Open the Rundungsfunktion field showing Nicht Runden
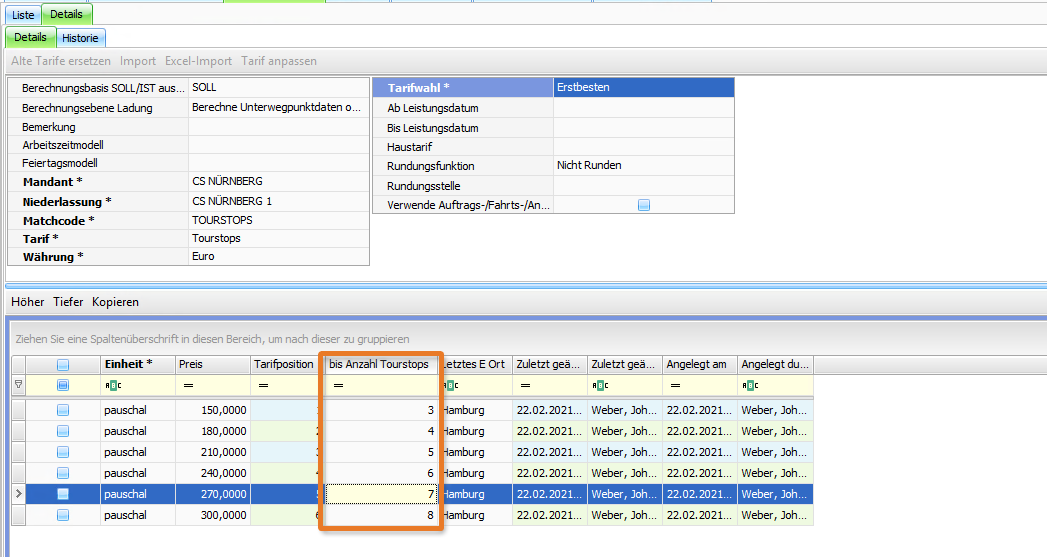 (643, 166)
